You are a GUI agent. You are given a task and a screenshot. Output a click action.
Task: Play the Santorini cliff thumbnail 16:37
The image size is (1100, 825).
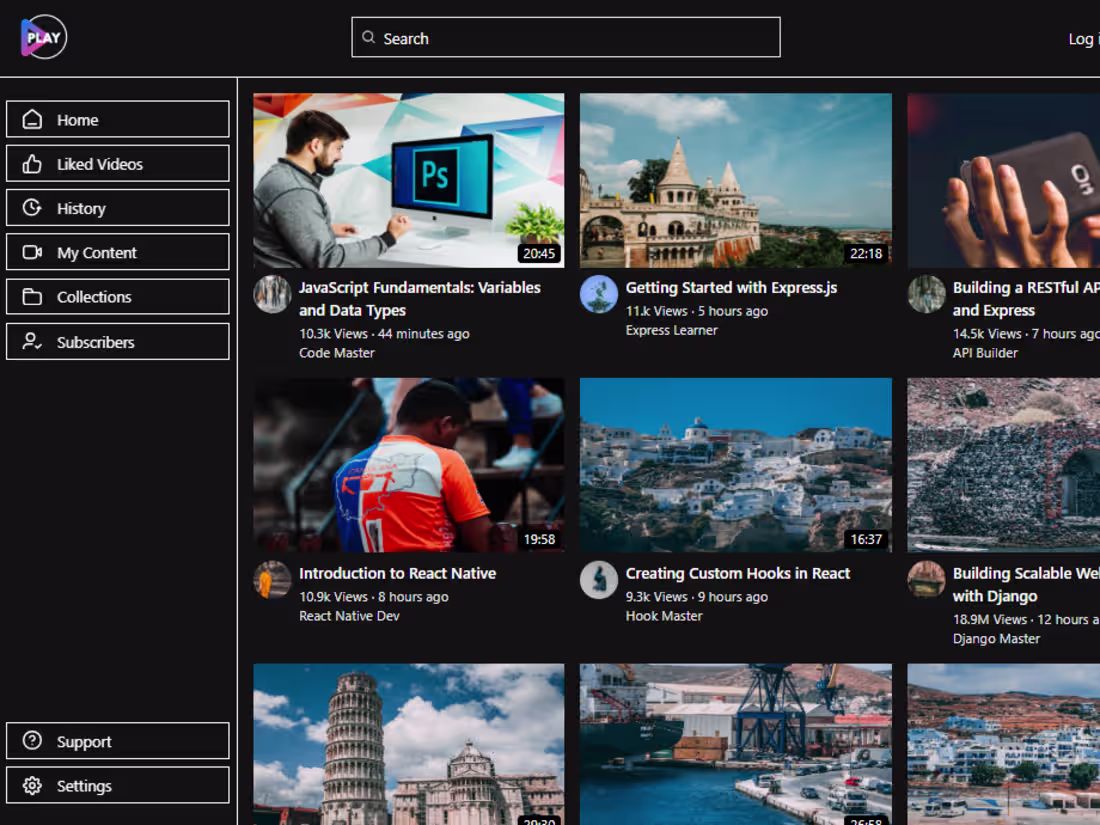tap(735, 465)
